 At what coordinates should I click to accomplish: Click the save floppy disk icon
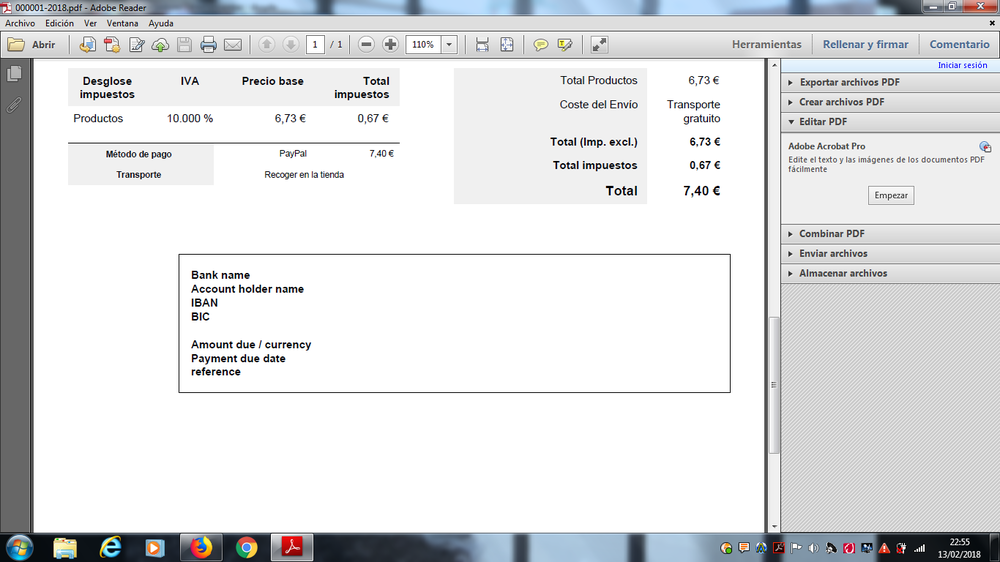184,45
